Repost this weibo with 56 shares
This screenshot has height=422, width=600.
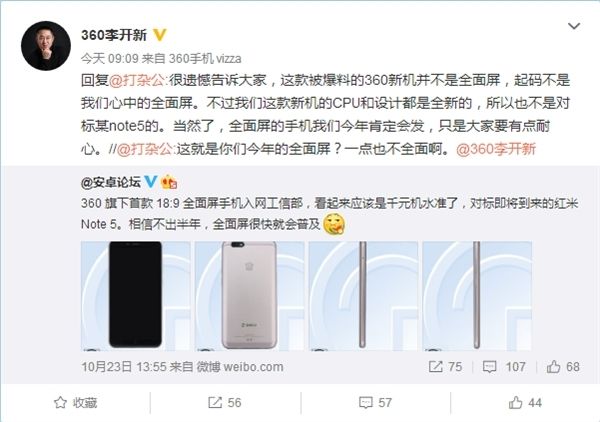(225, 402)
